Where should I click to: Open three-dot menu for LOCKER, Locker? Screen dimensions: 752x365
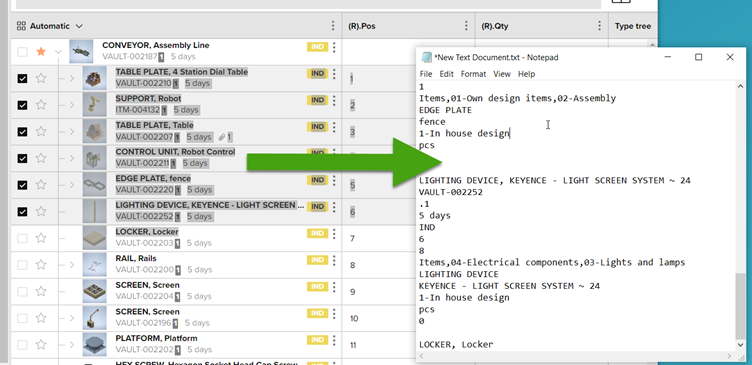point(334,233)
